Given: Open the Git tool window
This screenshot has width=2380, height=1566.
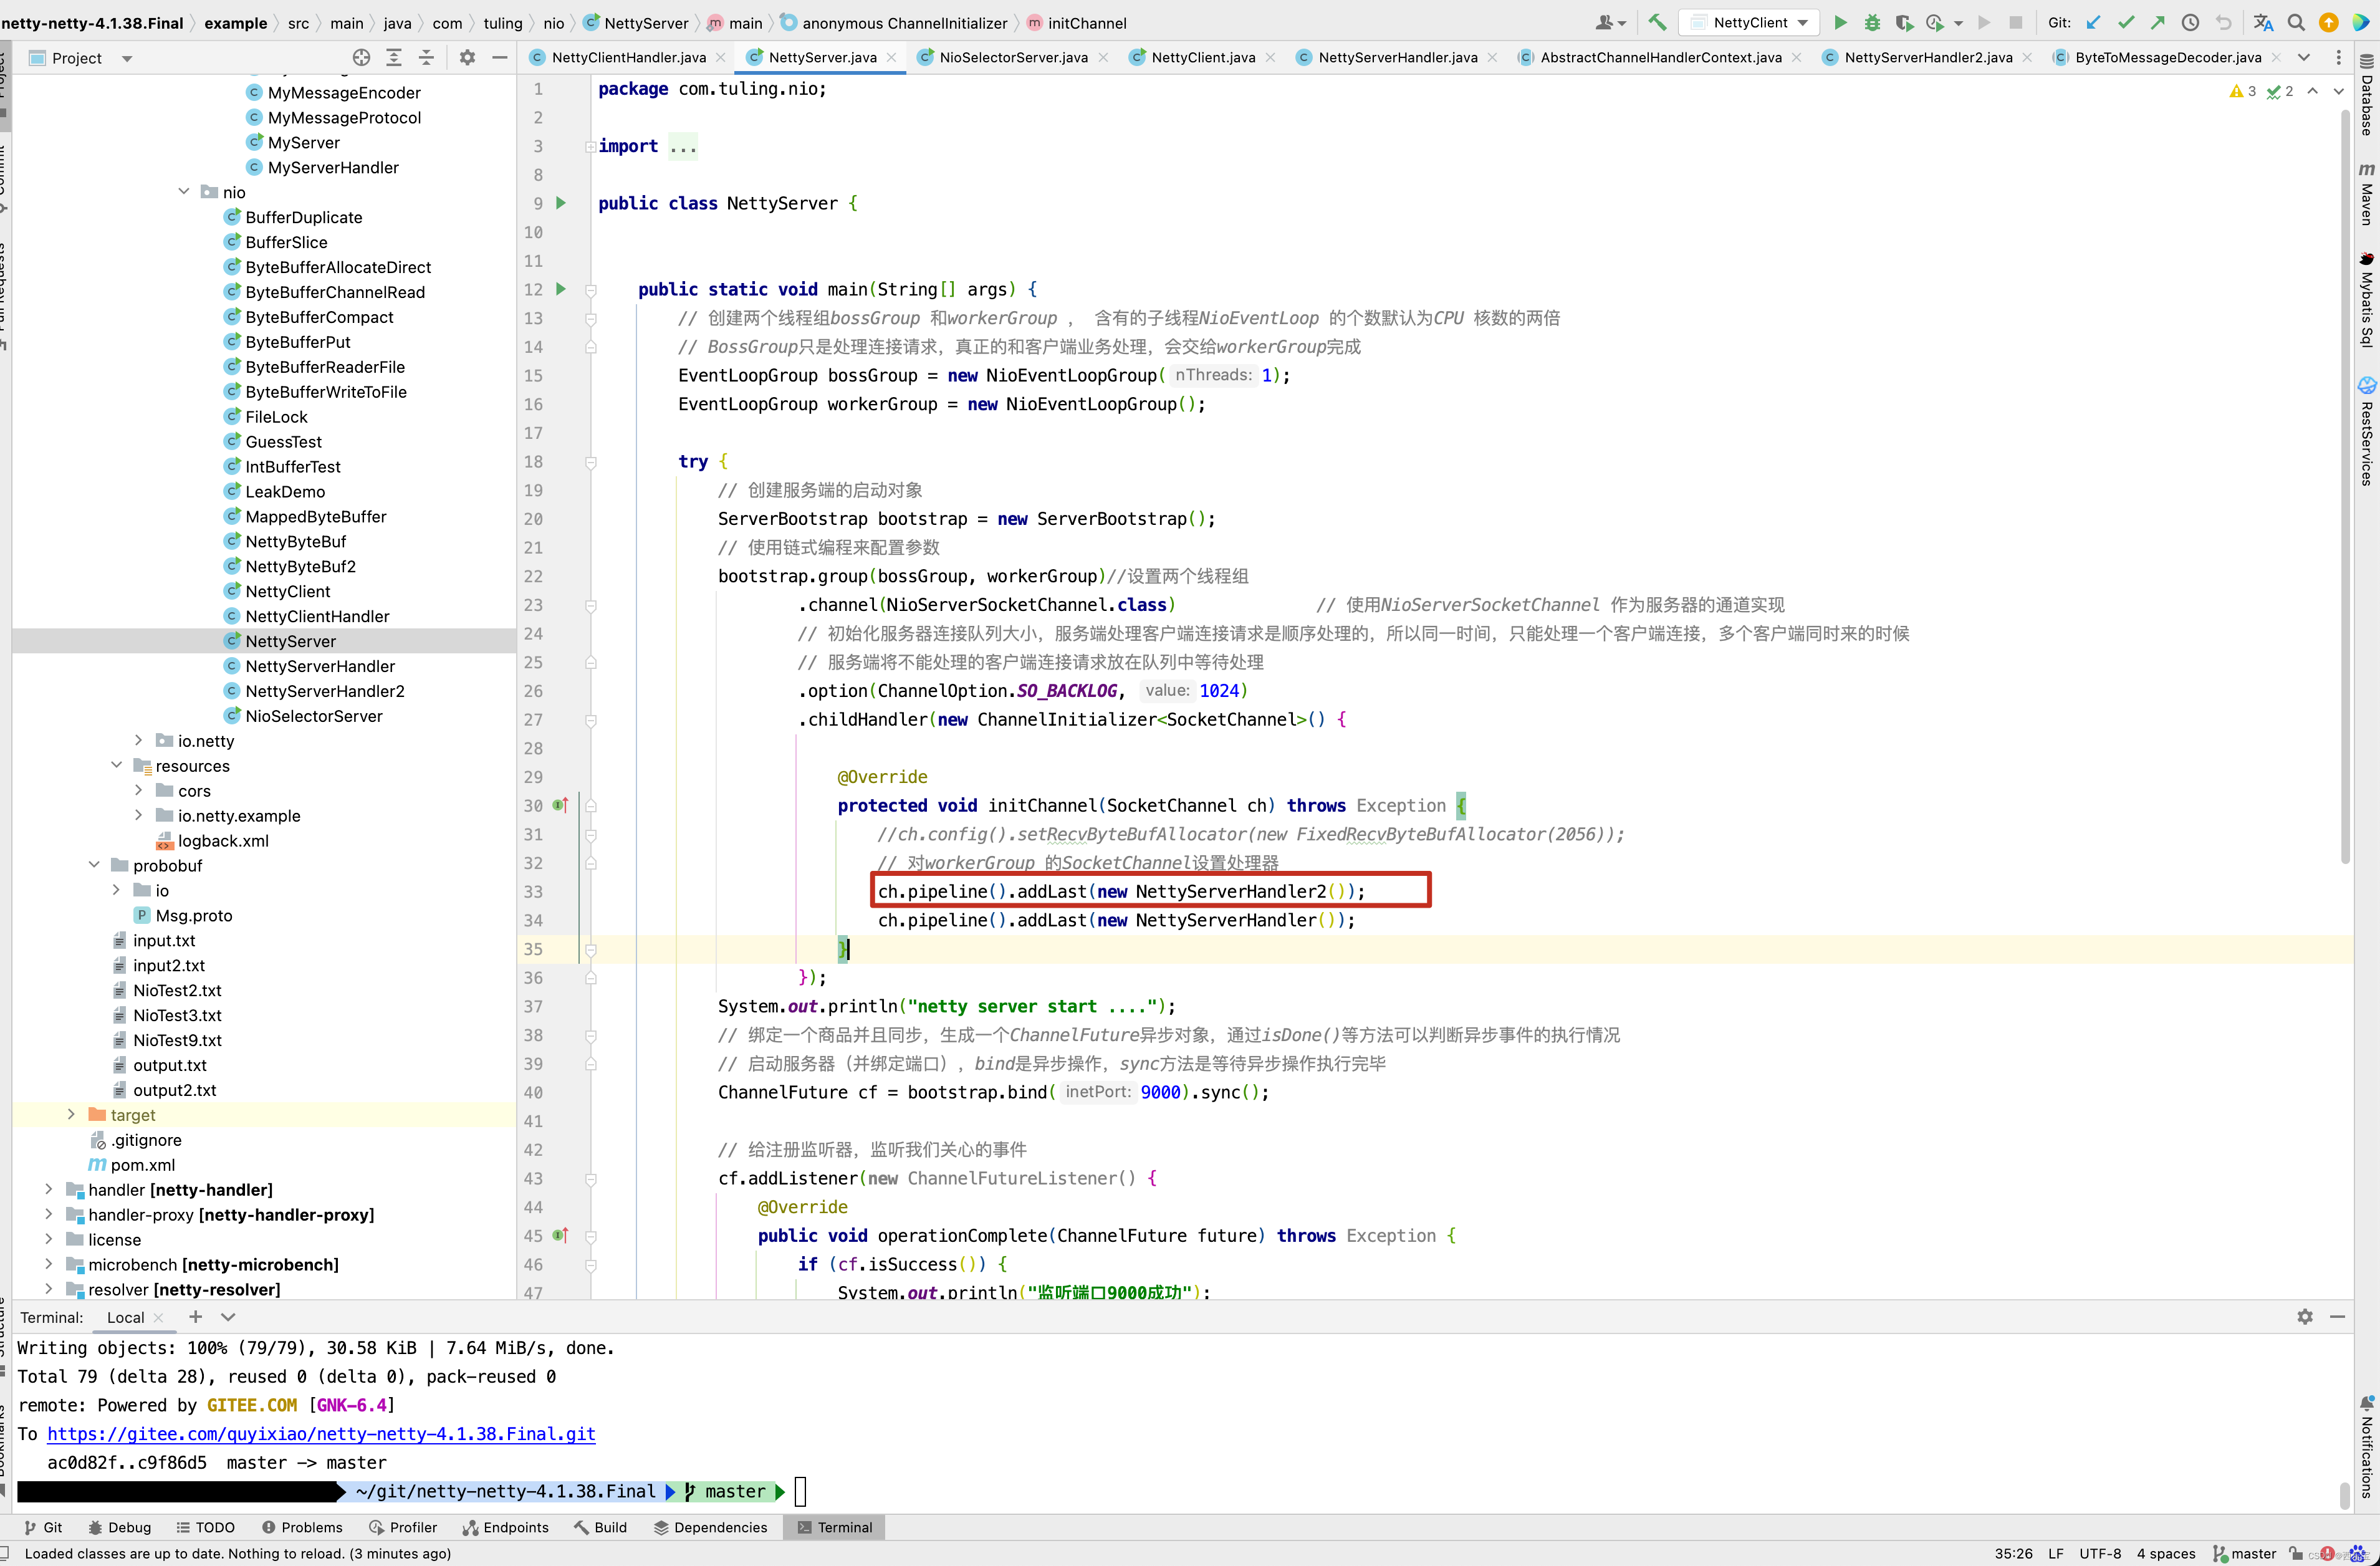Looking at the screenshot, I should 43,1527.
